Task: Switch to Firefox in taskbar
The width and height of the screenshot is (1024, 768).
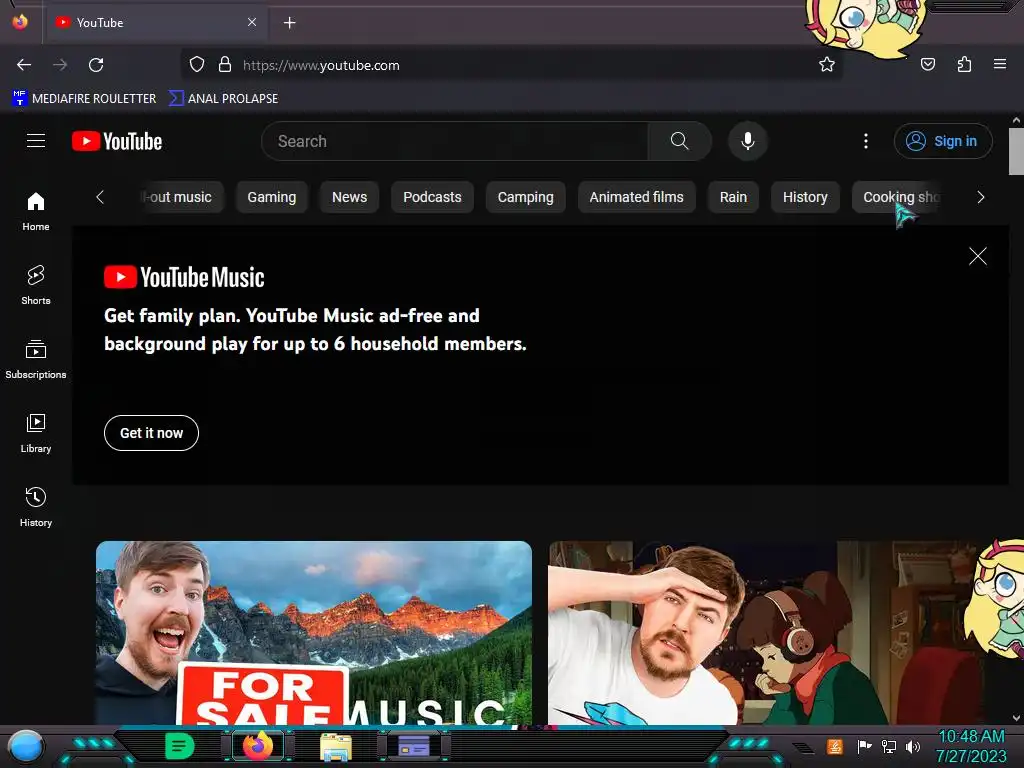Action: 258,746
